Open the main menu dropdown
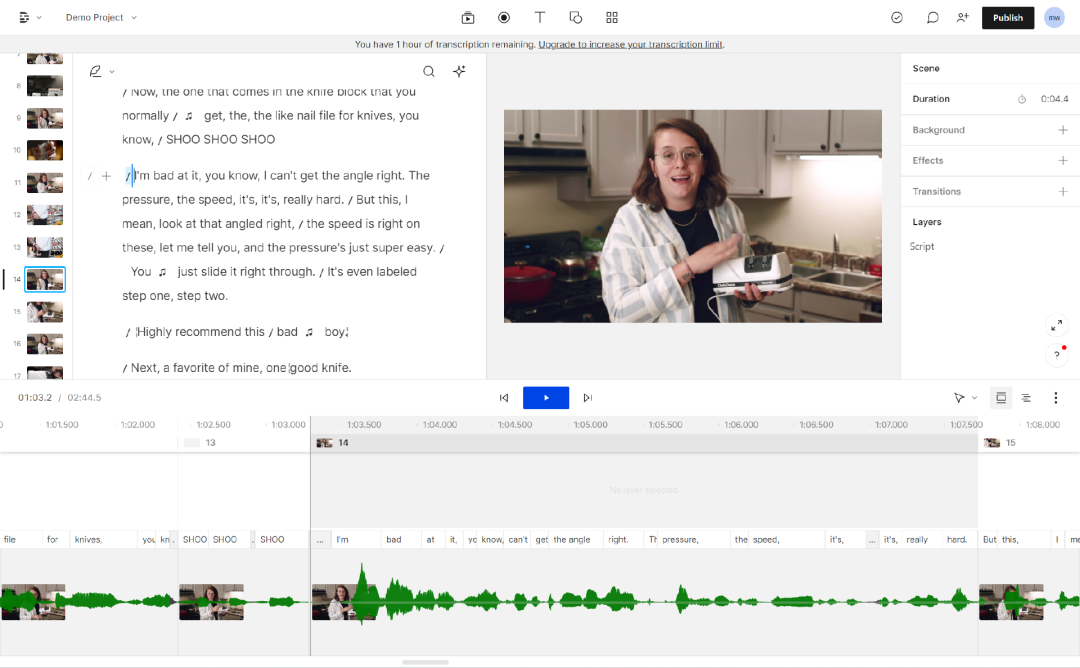 pyautogui.click(x=30, y=17)
